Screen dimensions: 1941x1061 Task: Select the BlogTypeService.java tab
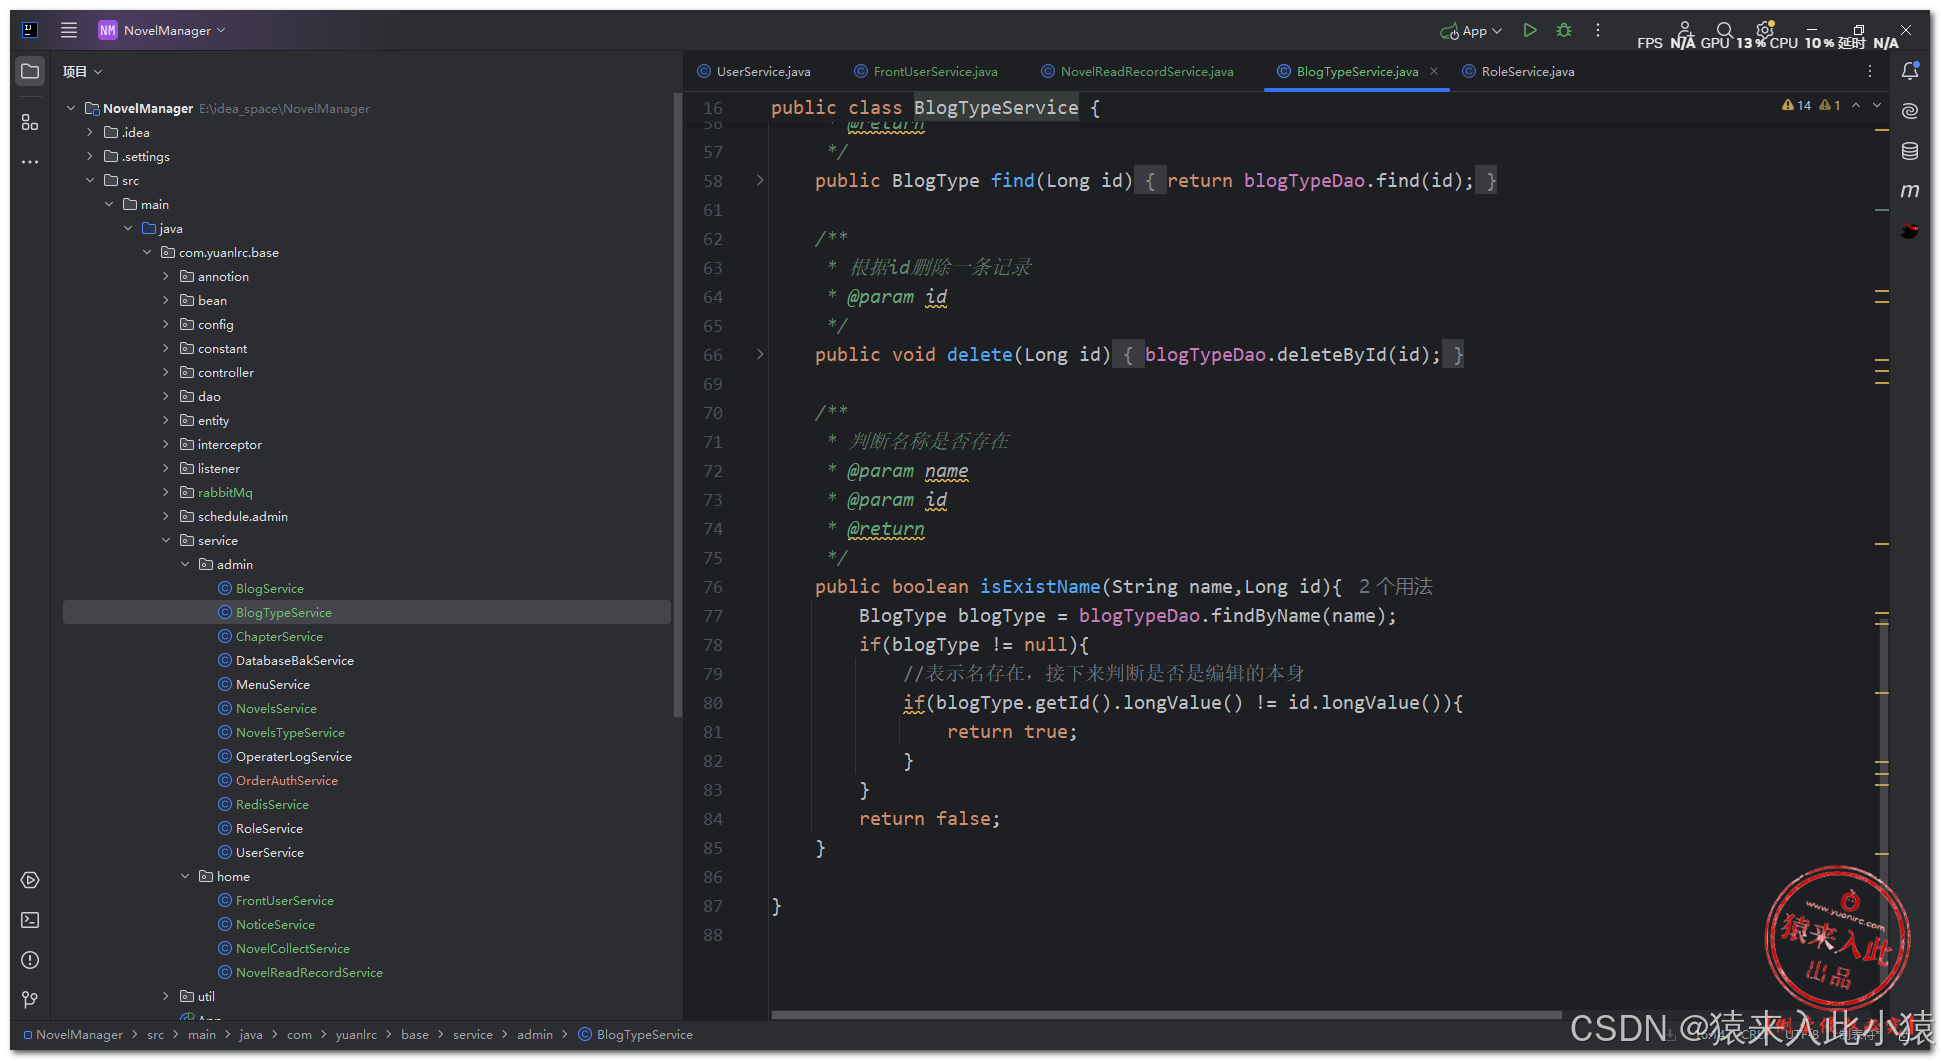pyautogui.click(x=1347, y=71)
